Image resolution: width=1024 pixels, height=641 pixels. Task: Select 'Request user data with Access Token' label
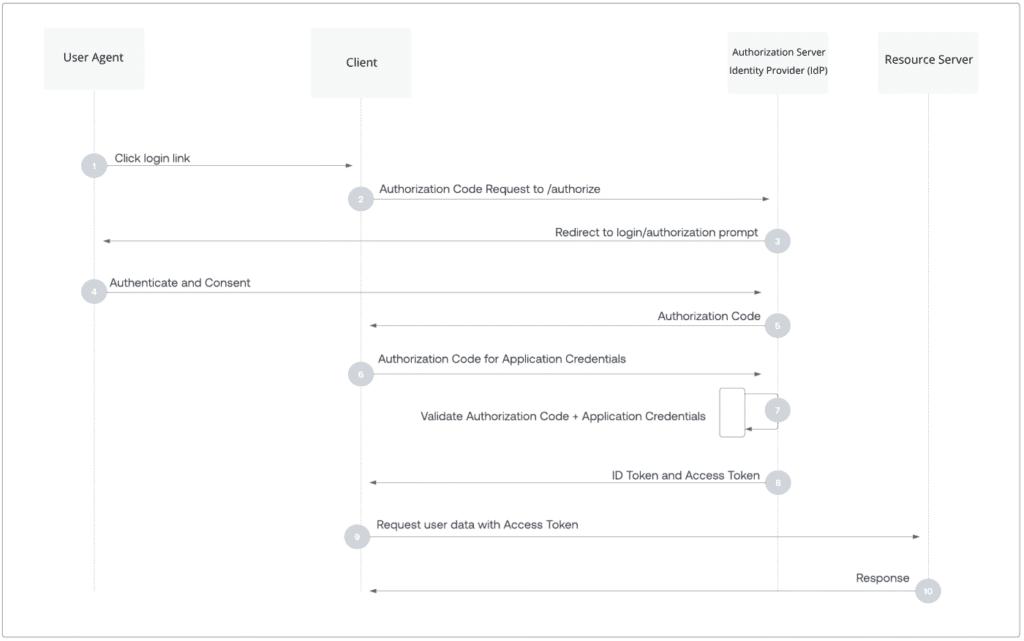(477, 525)
